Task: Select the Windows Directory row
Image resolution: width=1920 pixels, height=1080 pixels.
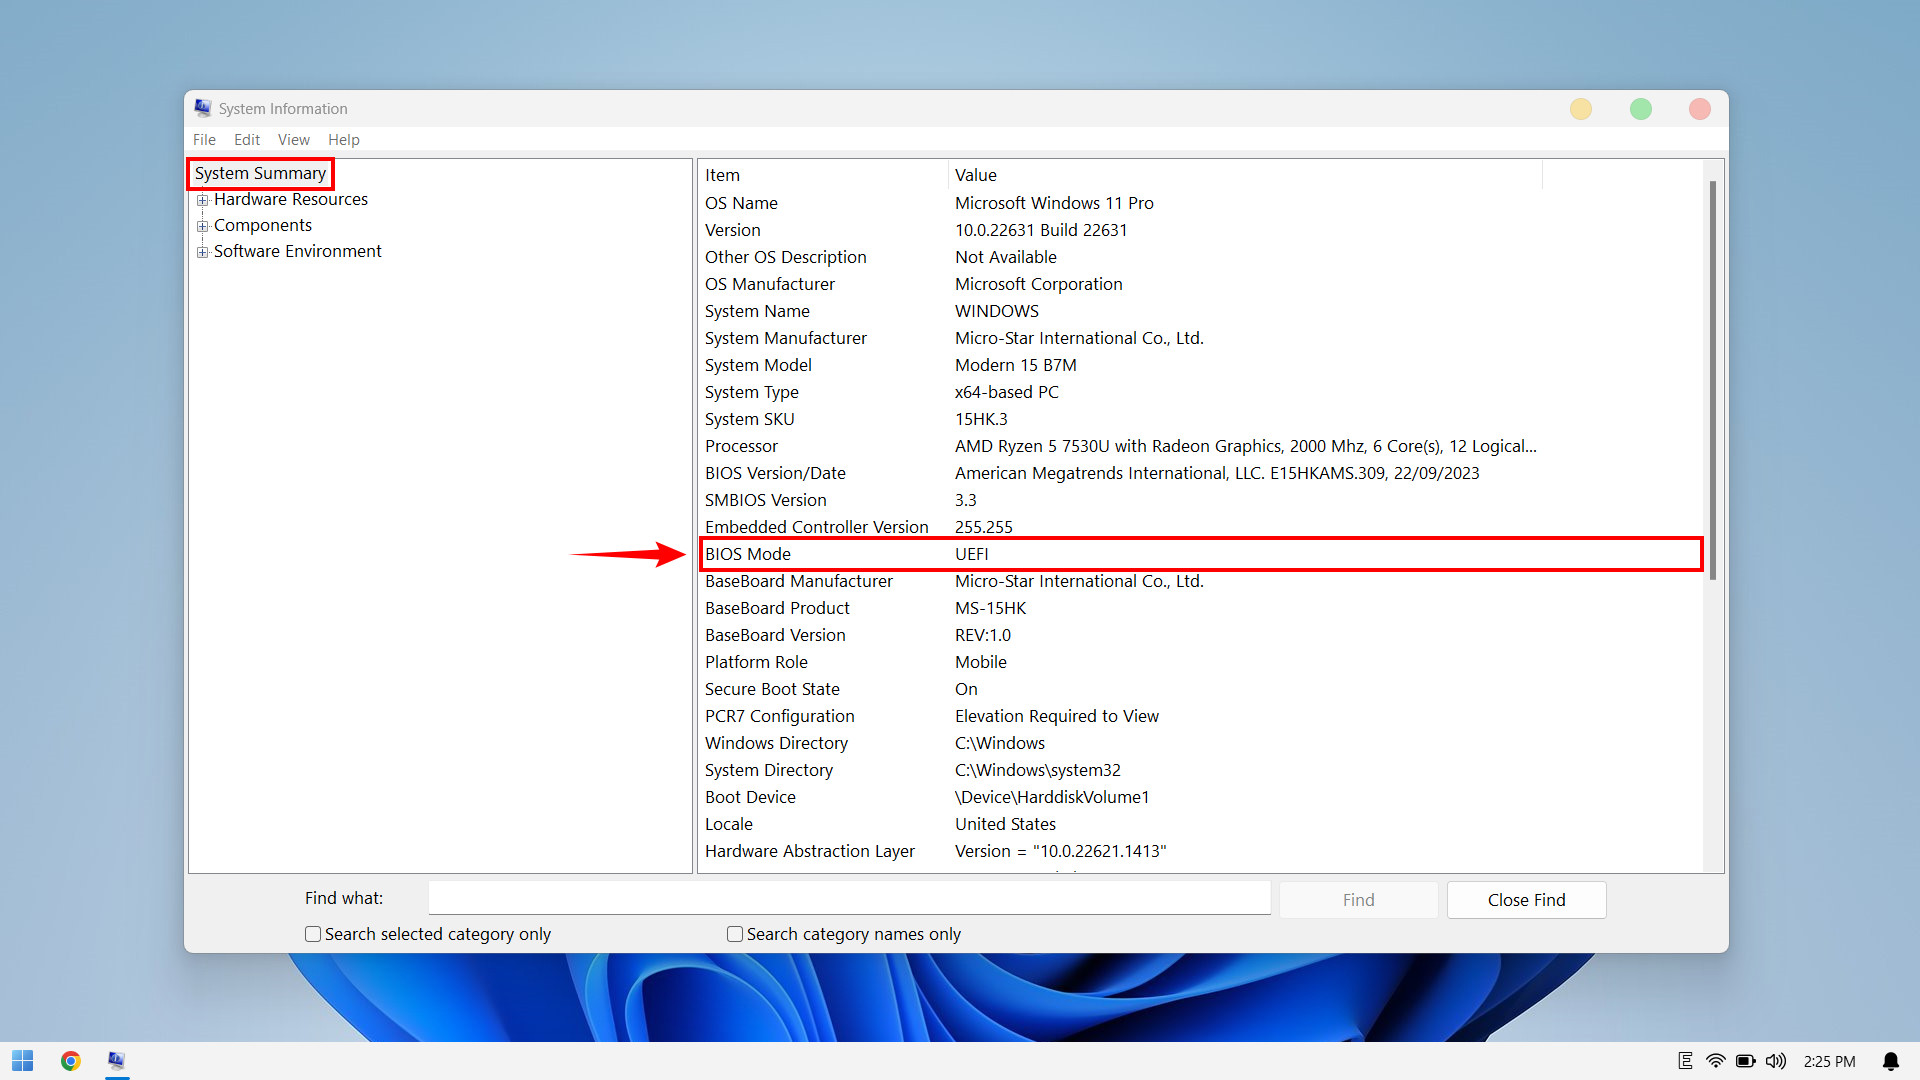Action: (x=1200, y=743)
